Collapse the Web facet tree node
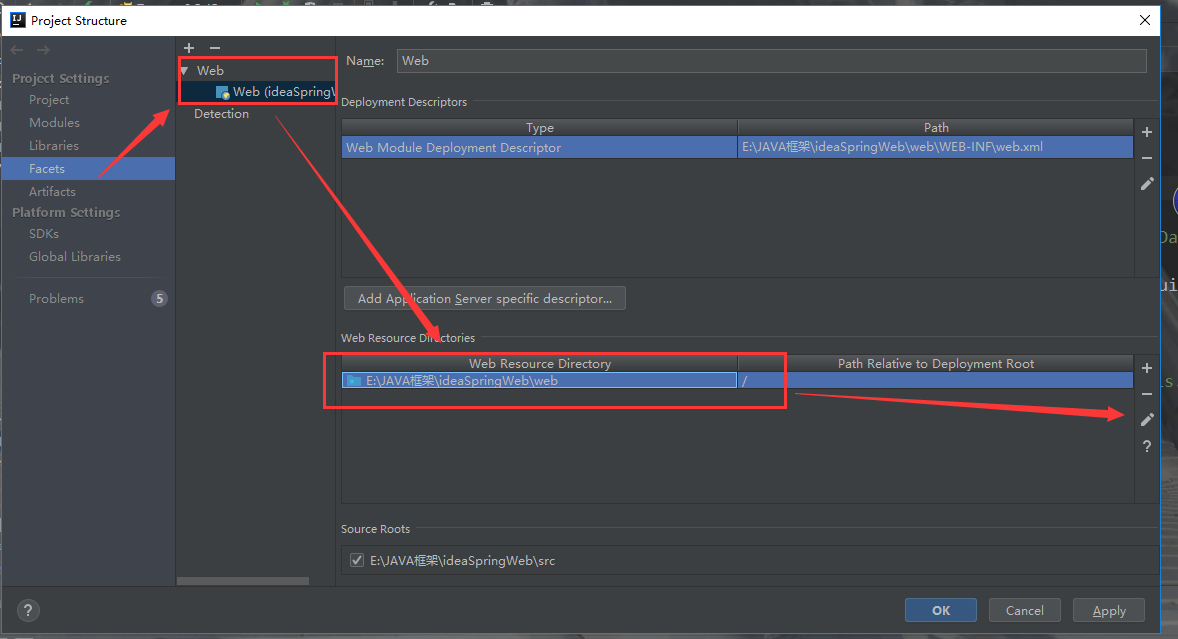Screen dimensions: 1178x639 tap(185, 71)
